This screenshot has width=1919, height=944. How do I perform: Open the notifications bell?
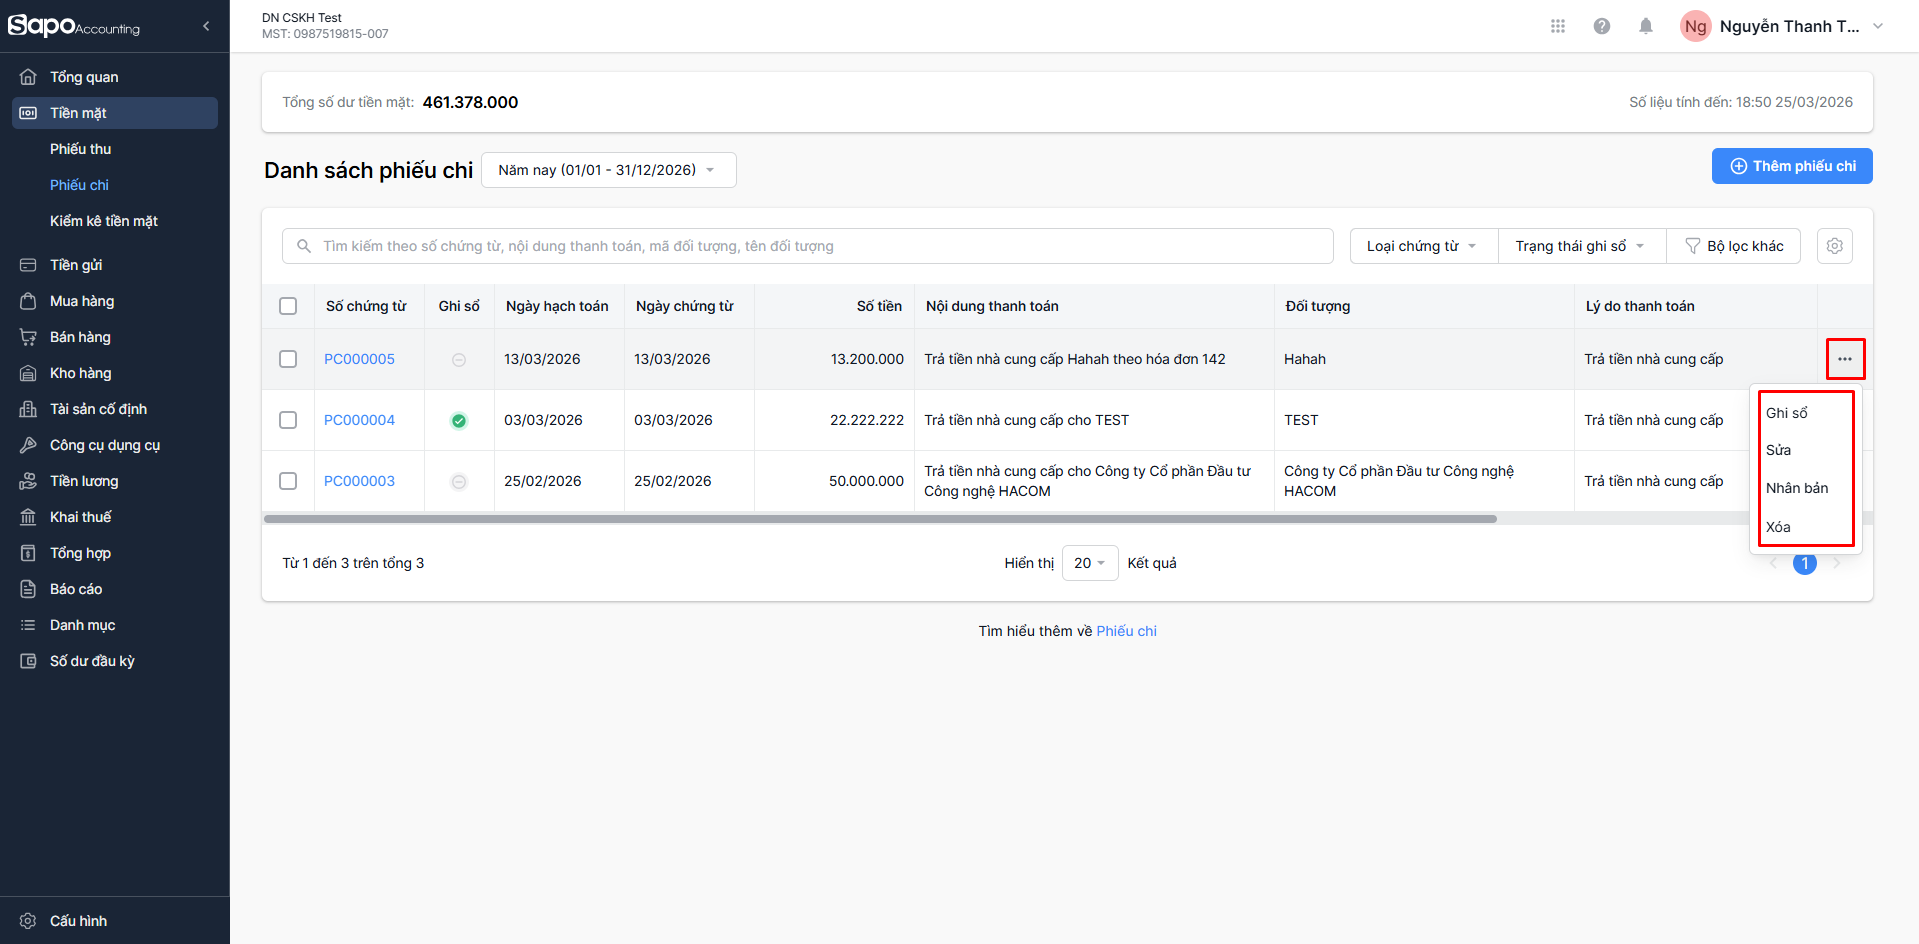(x=1645, y=26)
